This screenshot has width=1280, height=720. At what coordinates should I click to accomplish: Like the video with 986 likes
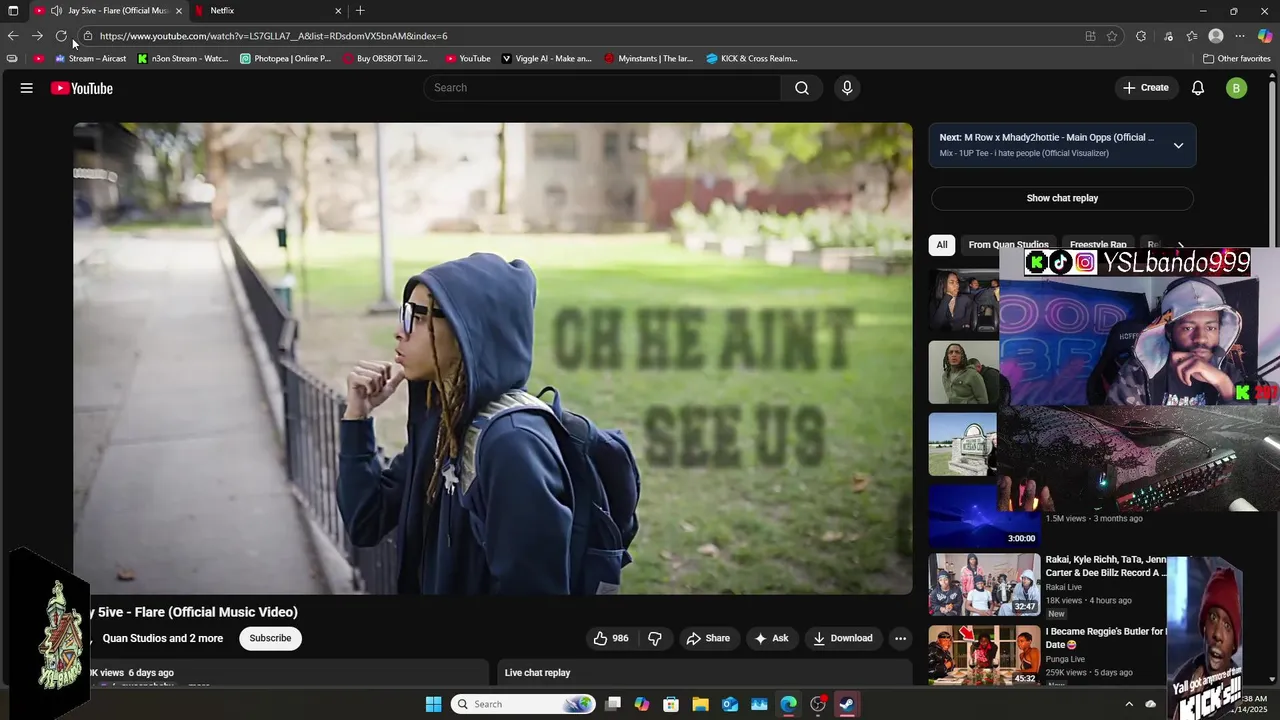(x=611, y=638)
